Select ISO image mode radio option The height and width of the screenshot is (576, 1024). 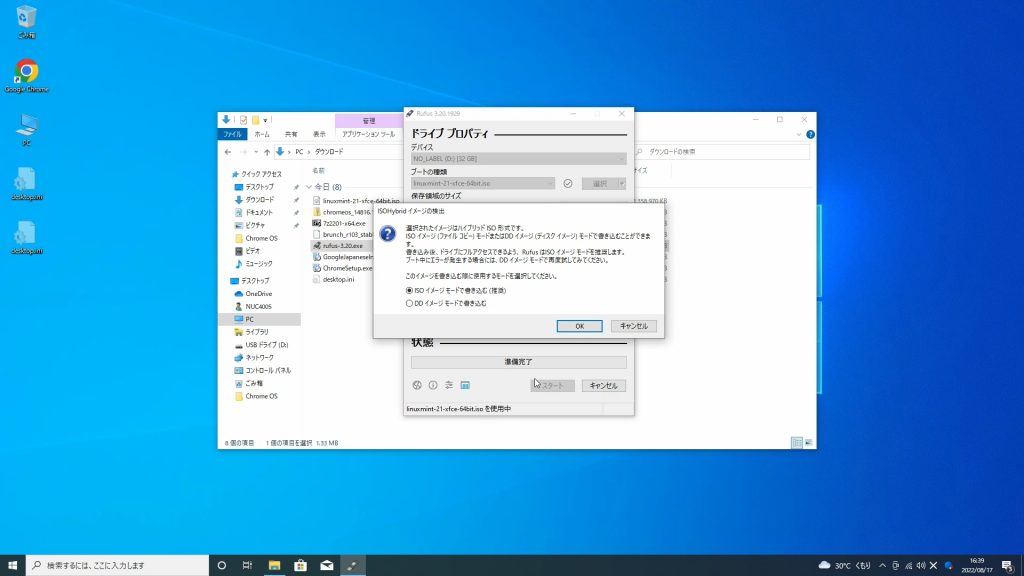coord(409,290)
